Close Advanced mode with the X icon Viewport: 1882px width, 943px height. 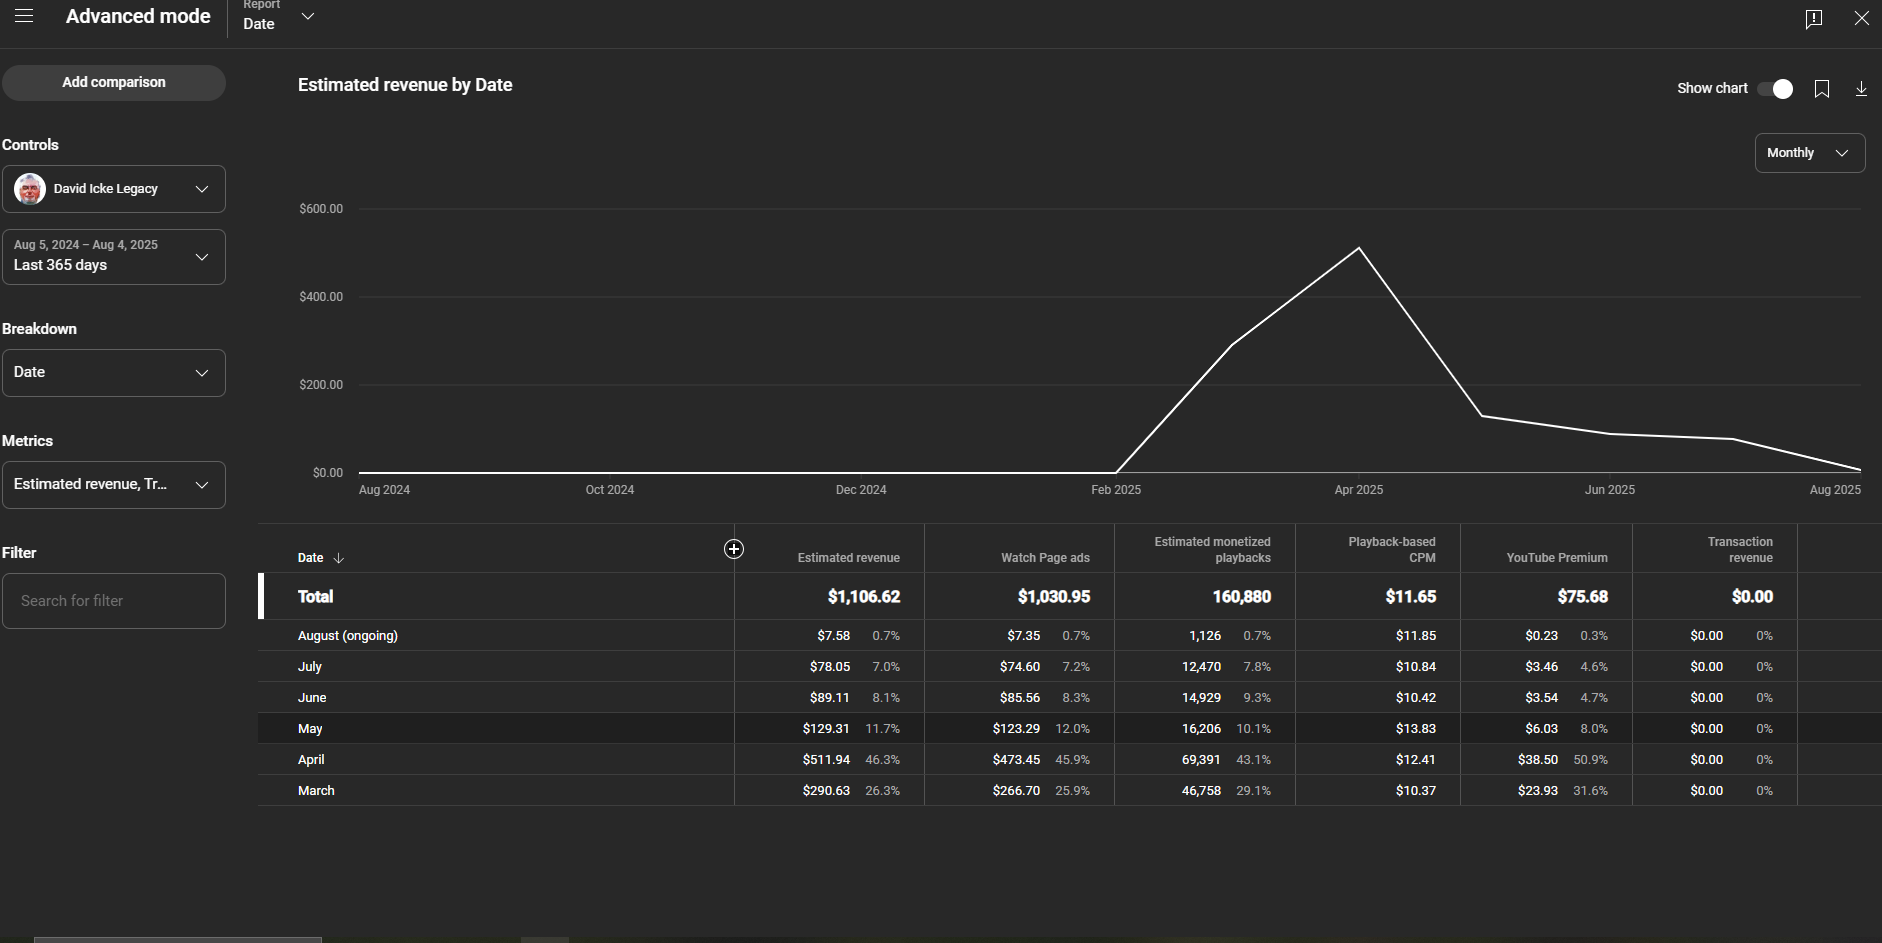[1862, 18]
